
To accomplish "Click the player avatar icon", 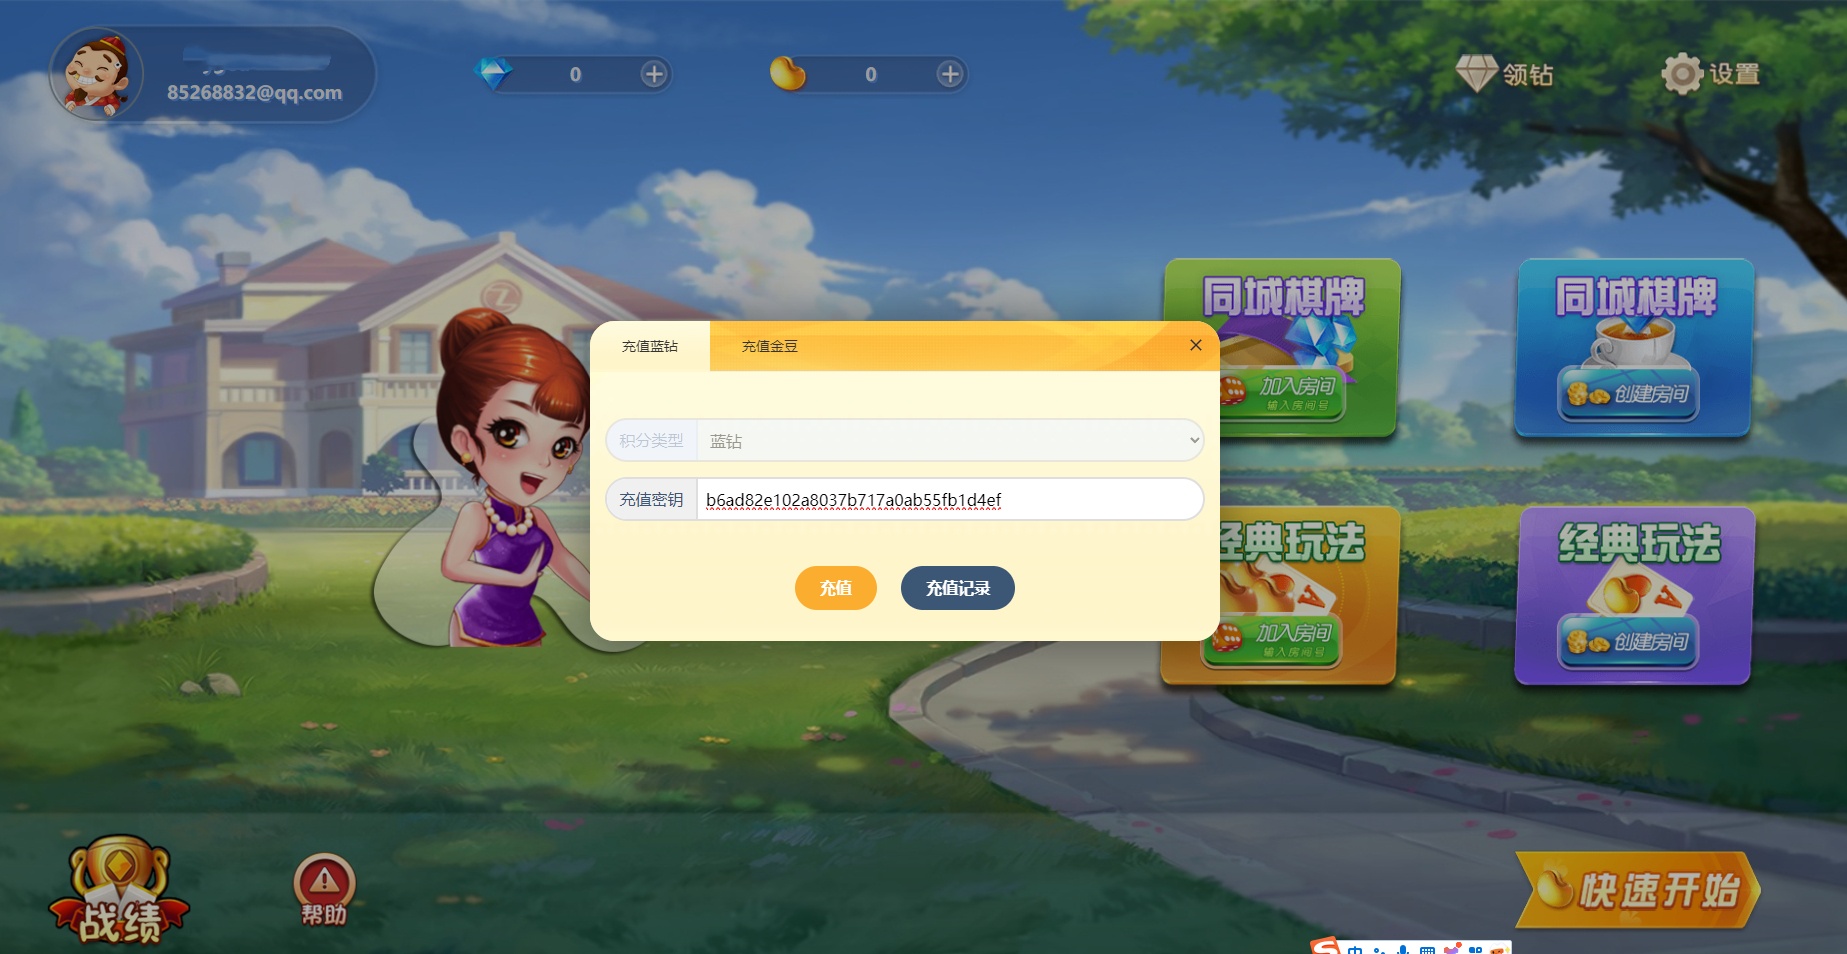I will (x=96, y=75).
